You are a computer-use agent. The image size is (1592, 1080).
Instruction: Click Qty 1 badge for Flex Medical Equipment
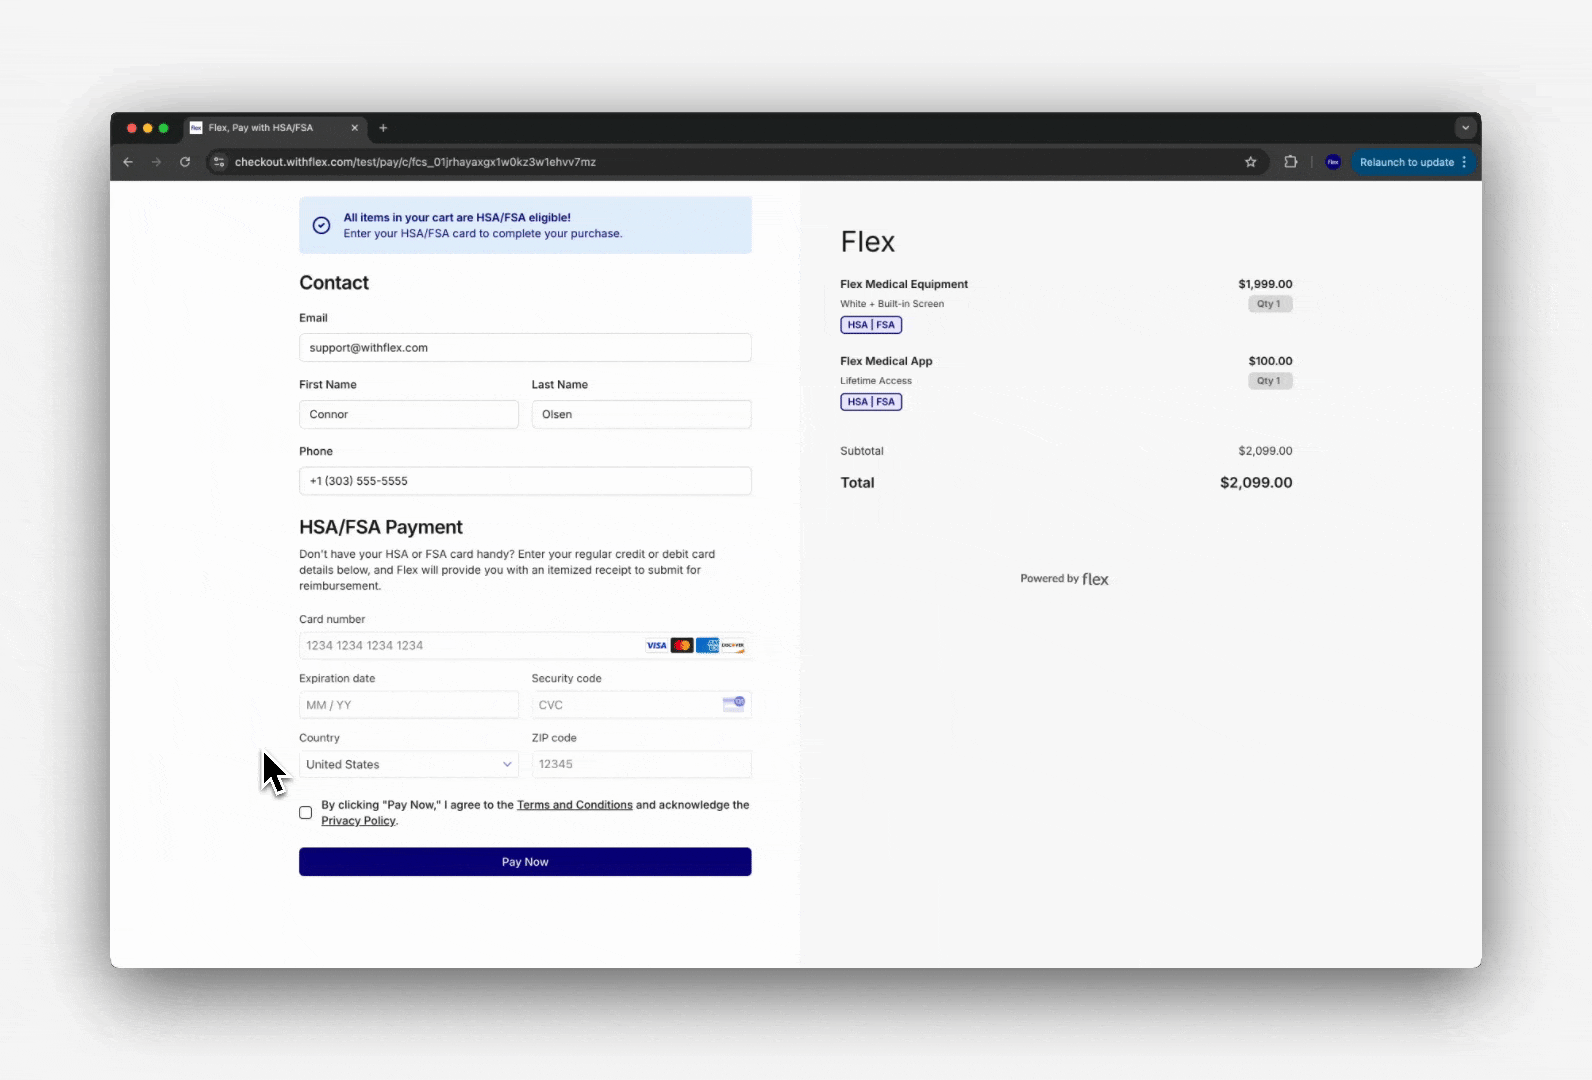pos(1270,304)
